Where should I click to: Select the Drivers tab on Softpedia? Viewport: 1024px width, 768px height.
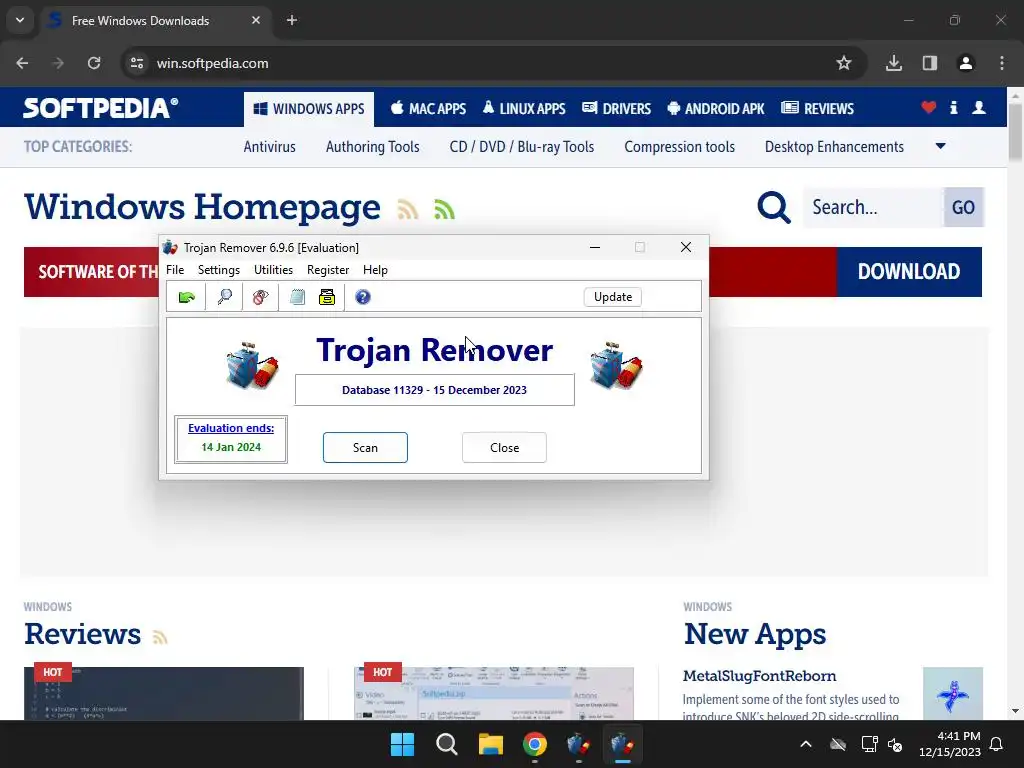[x=616, y=109]
